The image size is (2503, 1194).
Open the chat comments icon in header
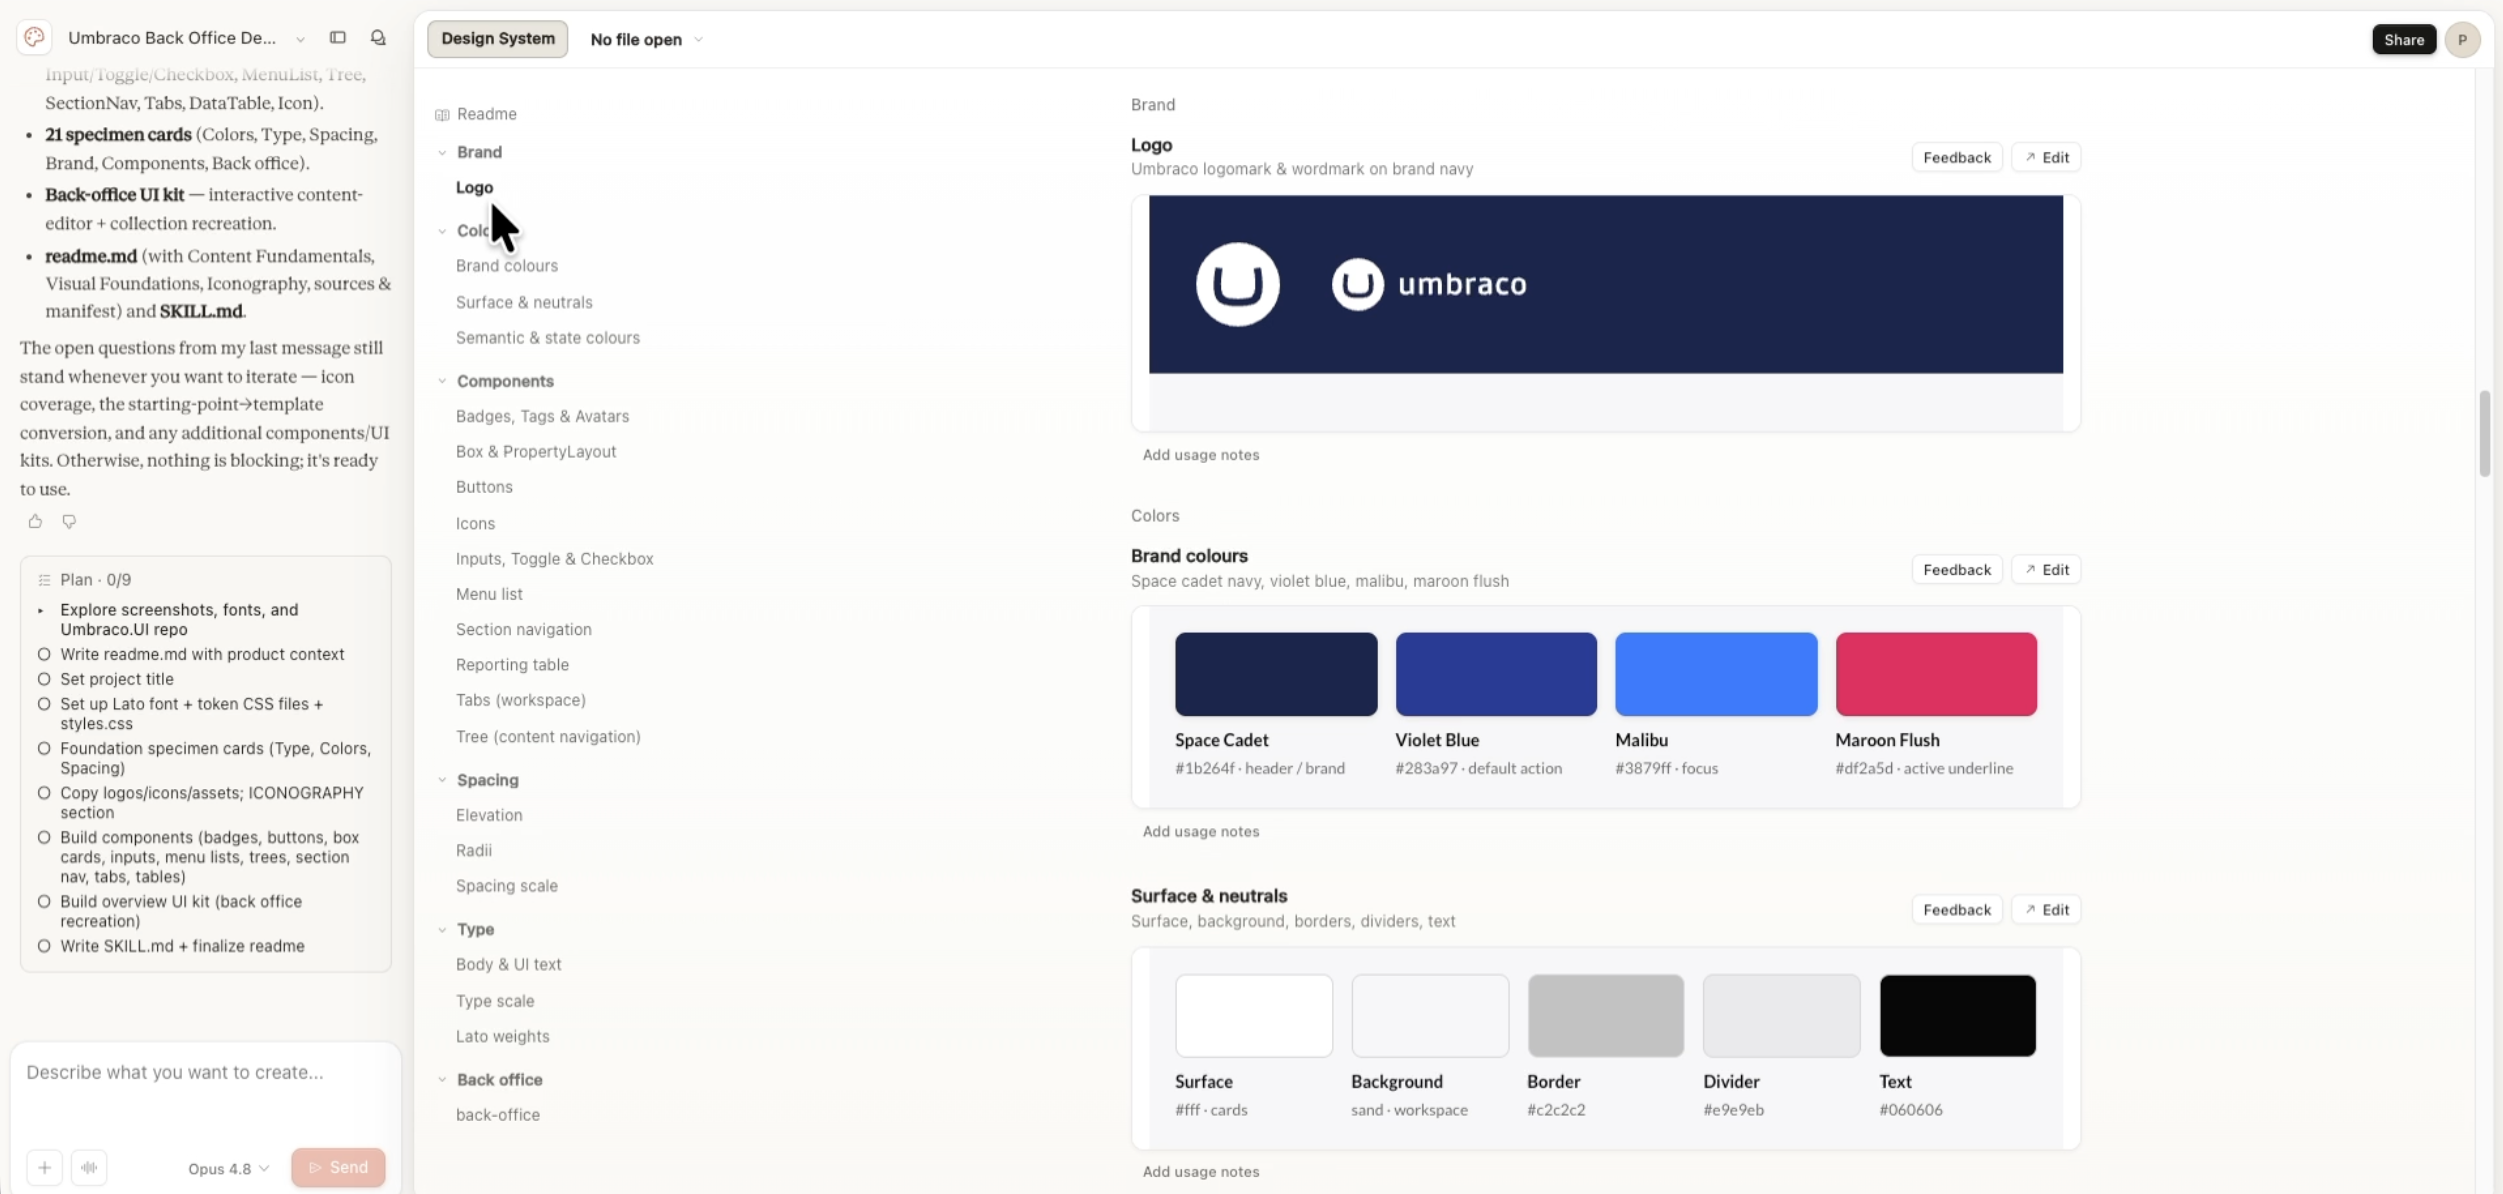378,38
